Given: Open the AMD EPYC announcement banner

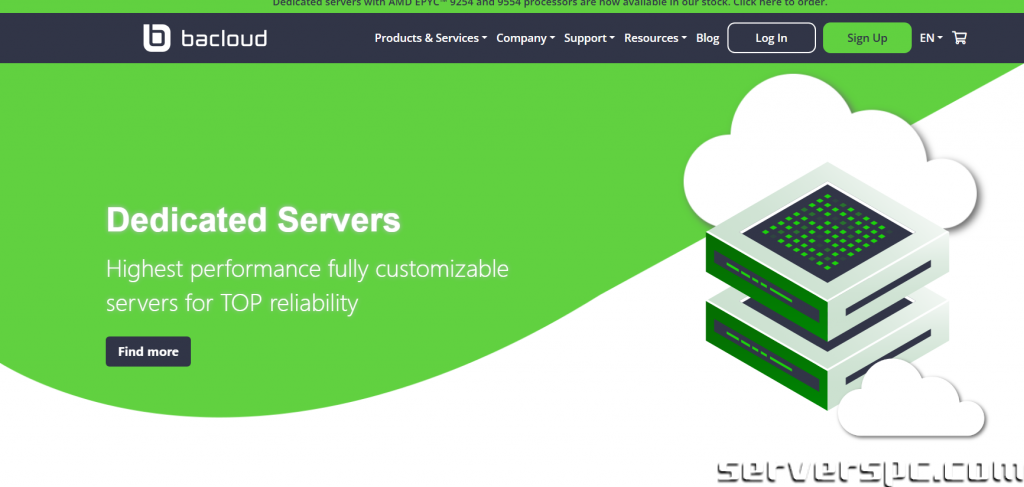Looking at the screenshot, I should click(550, 3).
